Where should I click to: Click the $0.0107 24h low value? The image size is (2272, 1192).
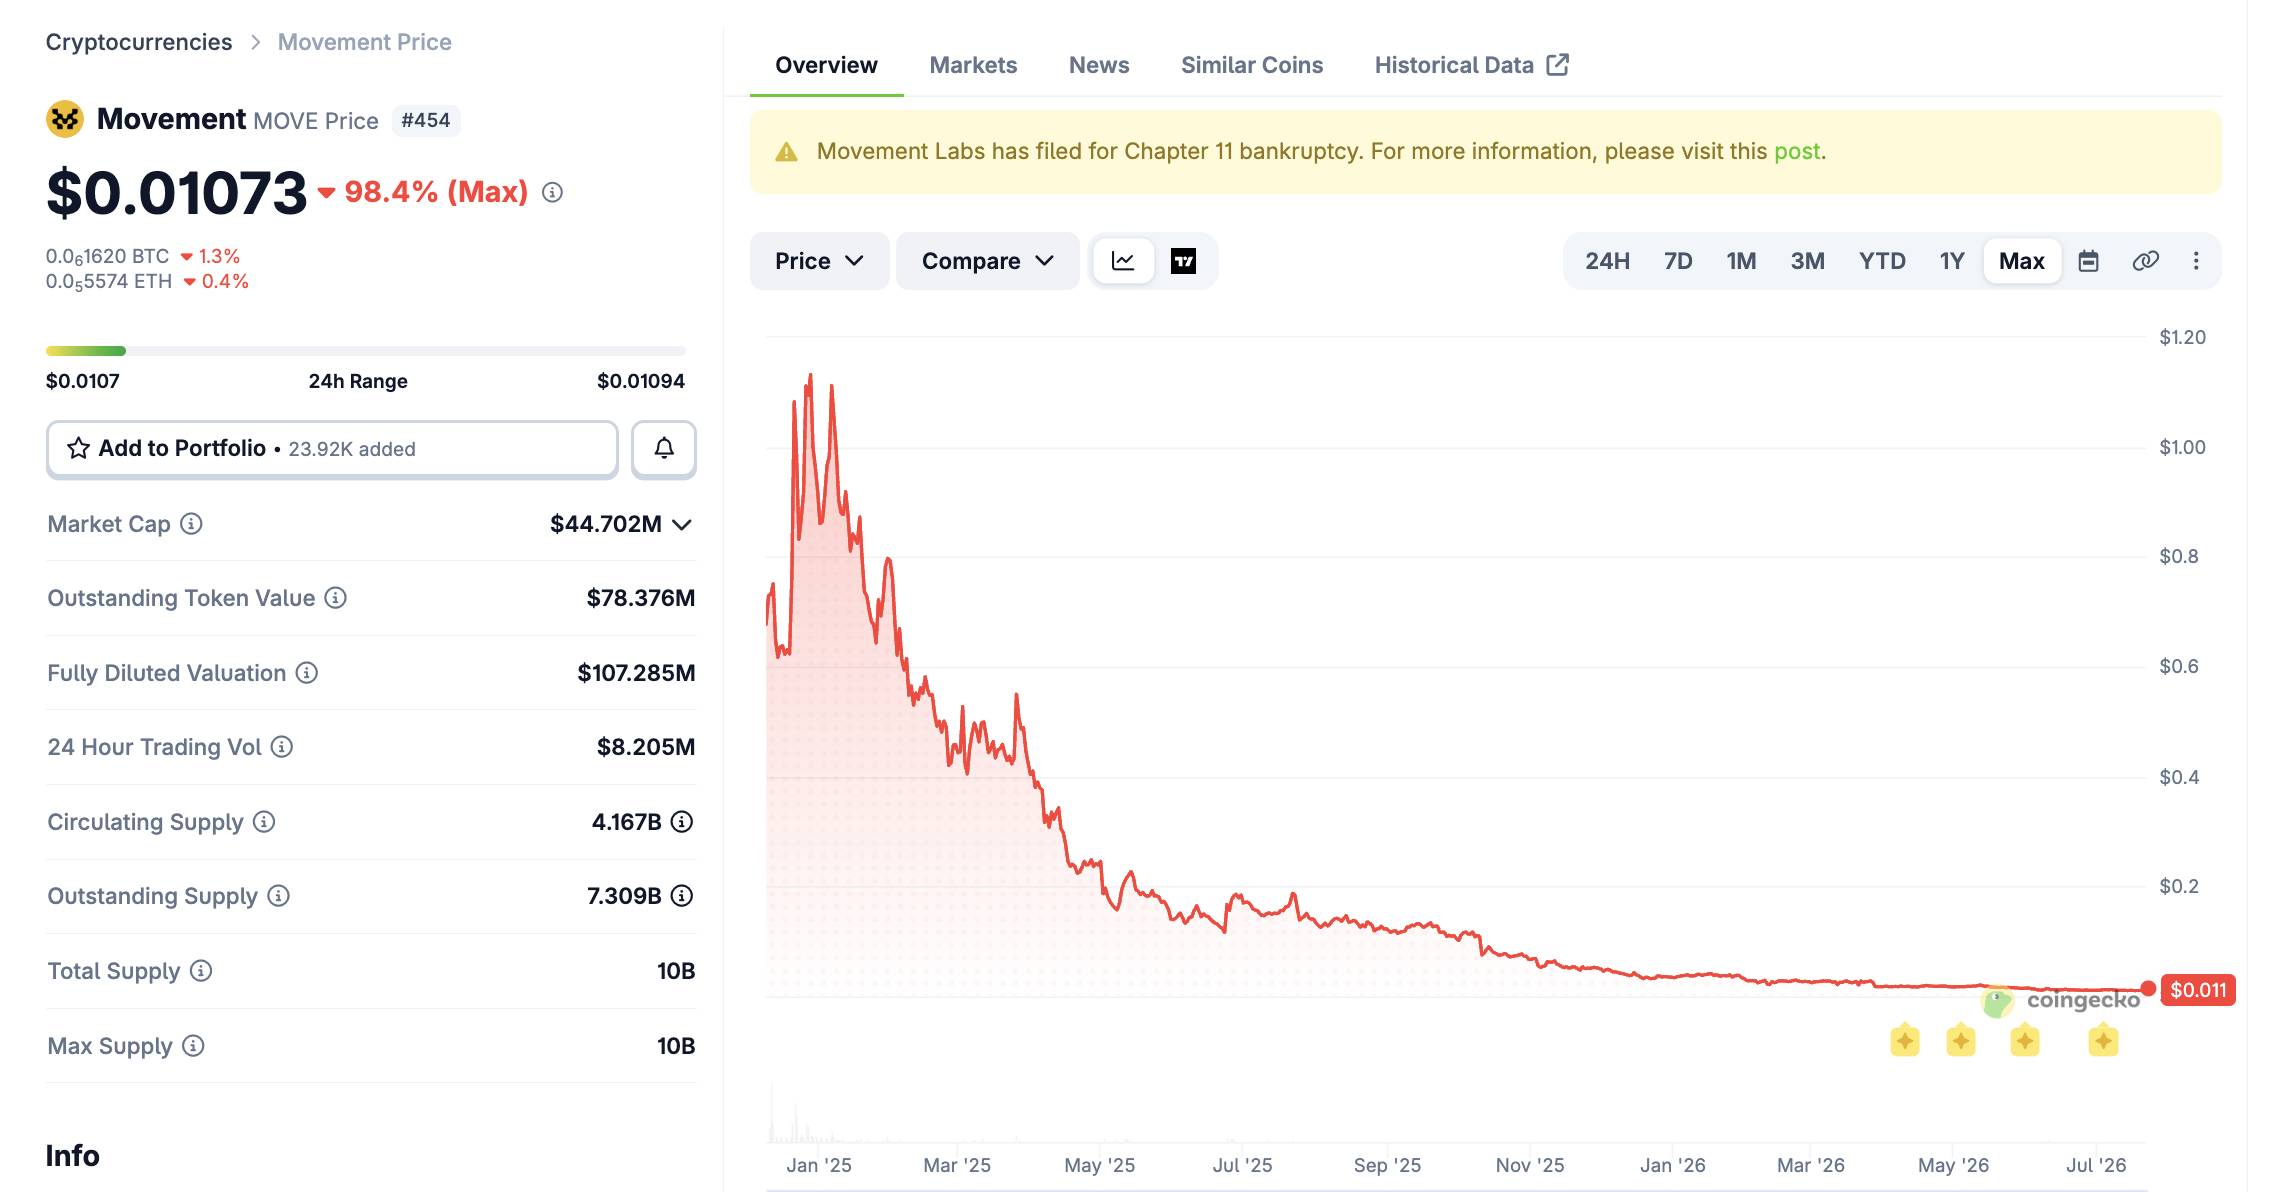83,381
